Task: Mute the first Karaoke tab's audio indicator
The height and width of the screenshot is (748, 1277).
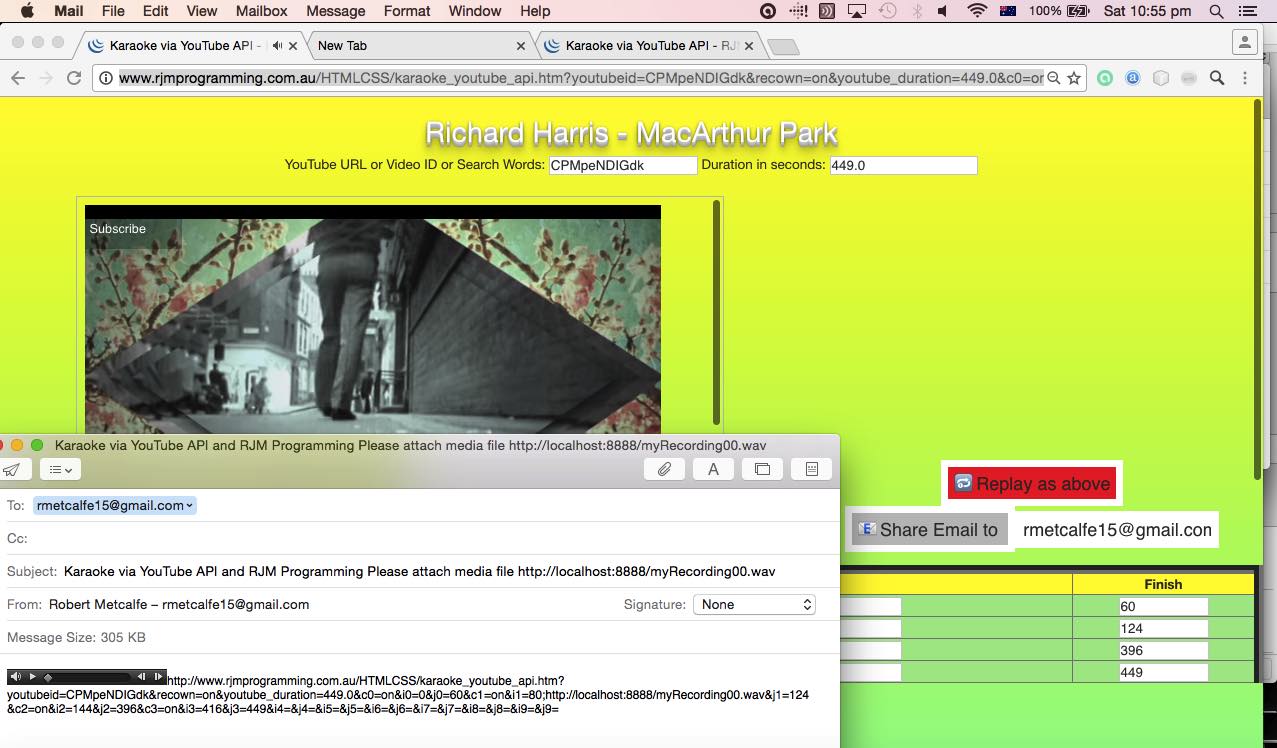Action: point(277,46)
